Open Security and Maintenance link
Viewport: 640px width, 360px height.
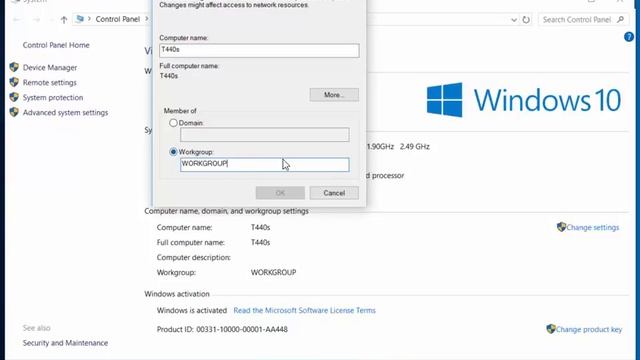(65, 343)
